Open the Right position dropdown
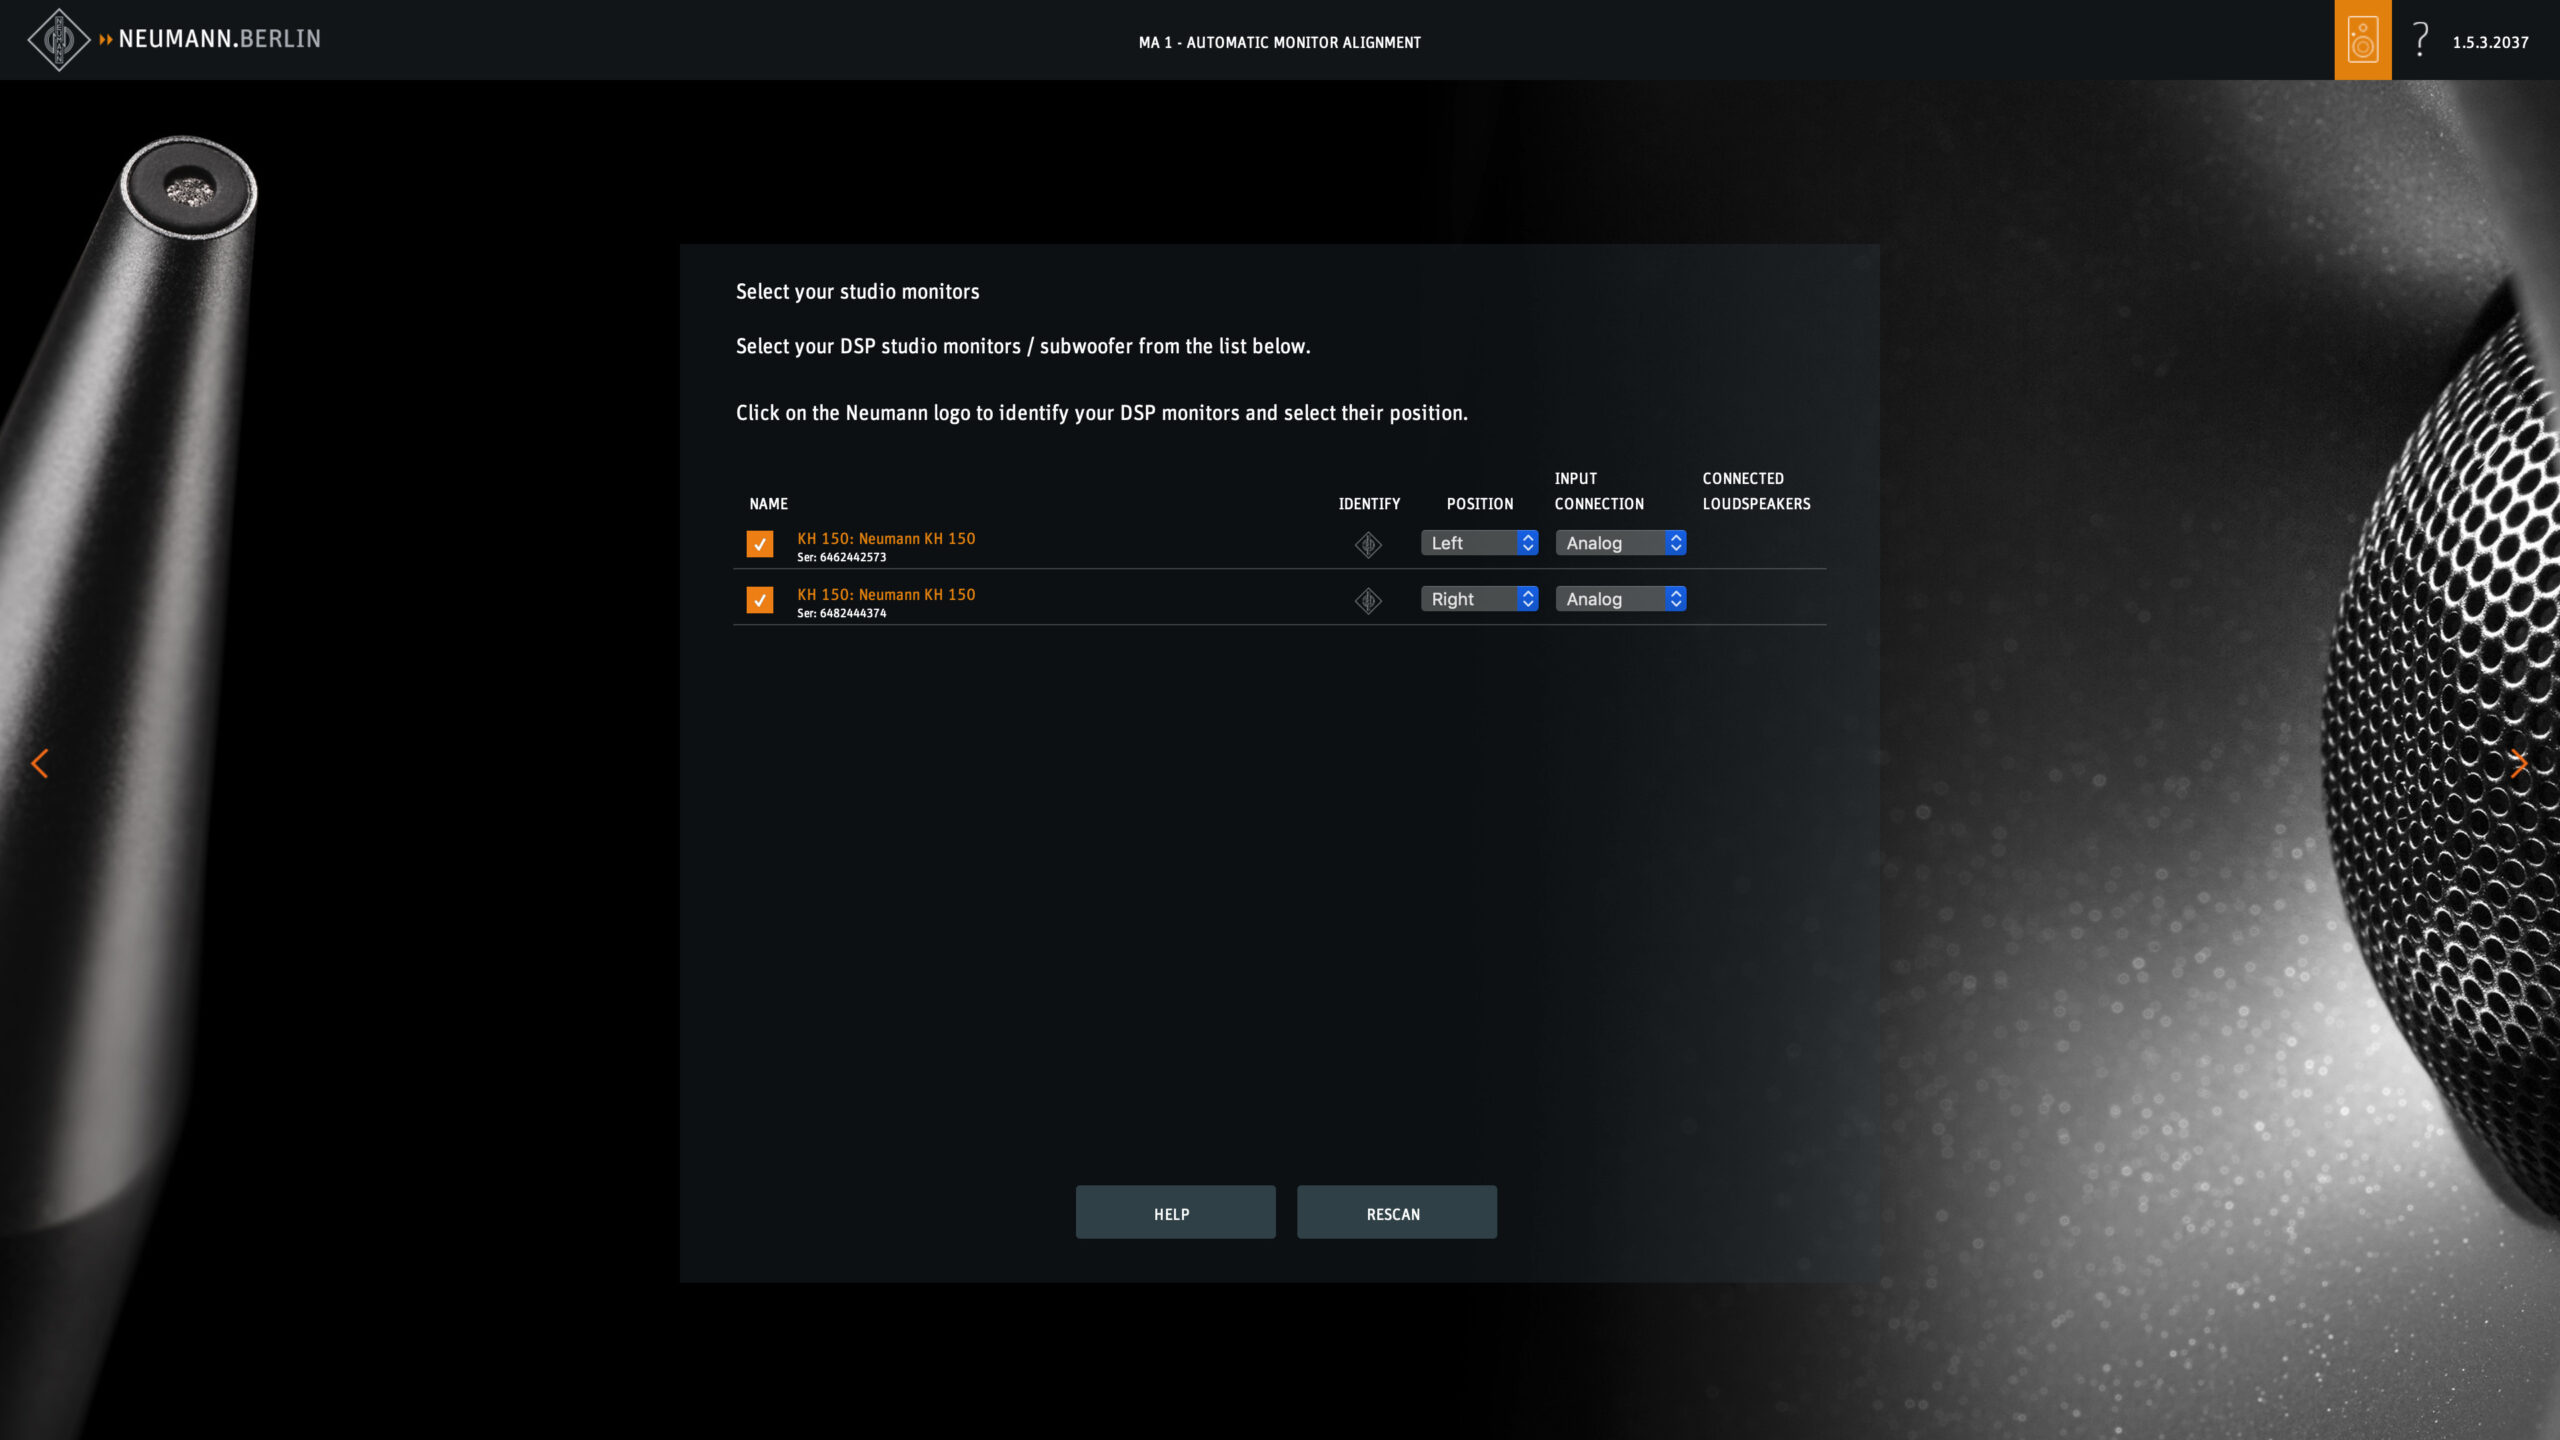Screen dimensions: 2560x1440 point(1479,599)
